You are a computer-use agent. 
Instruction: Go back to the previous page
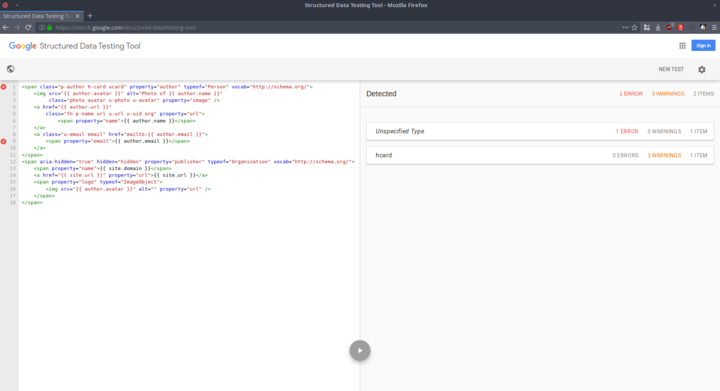6,28
